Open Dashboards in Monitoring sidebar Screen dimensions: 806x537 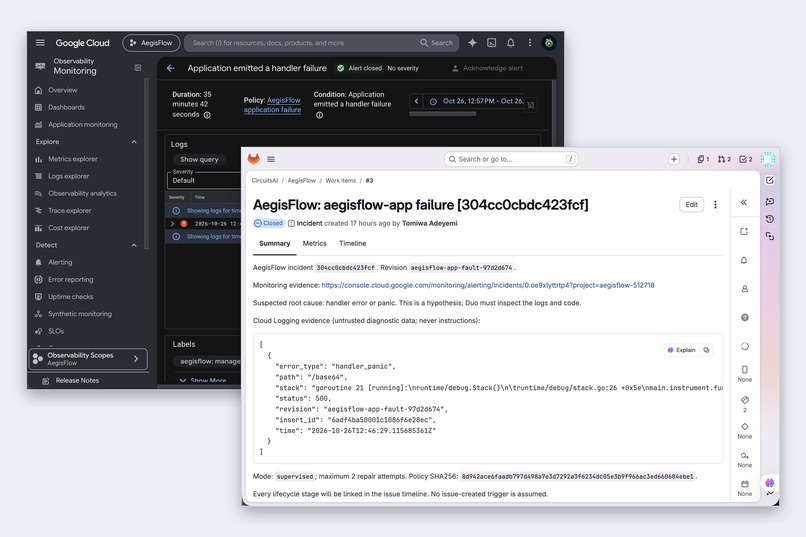66,107
